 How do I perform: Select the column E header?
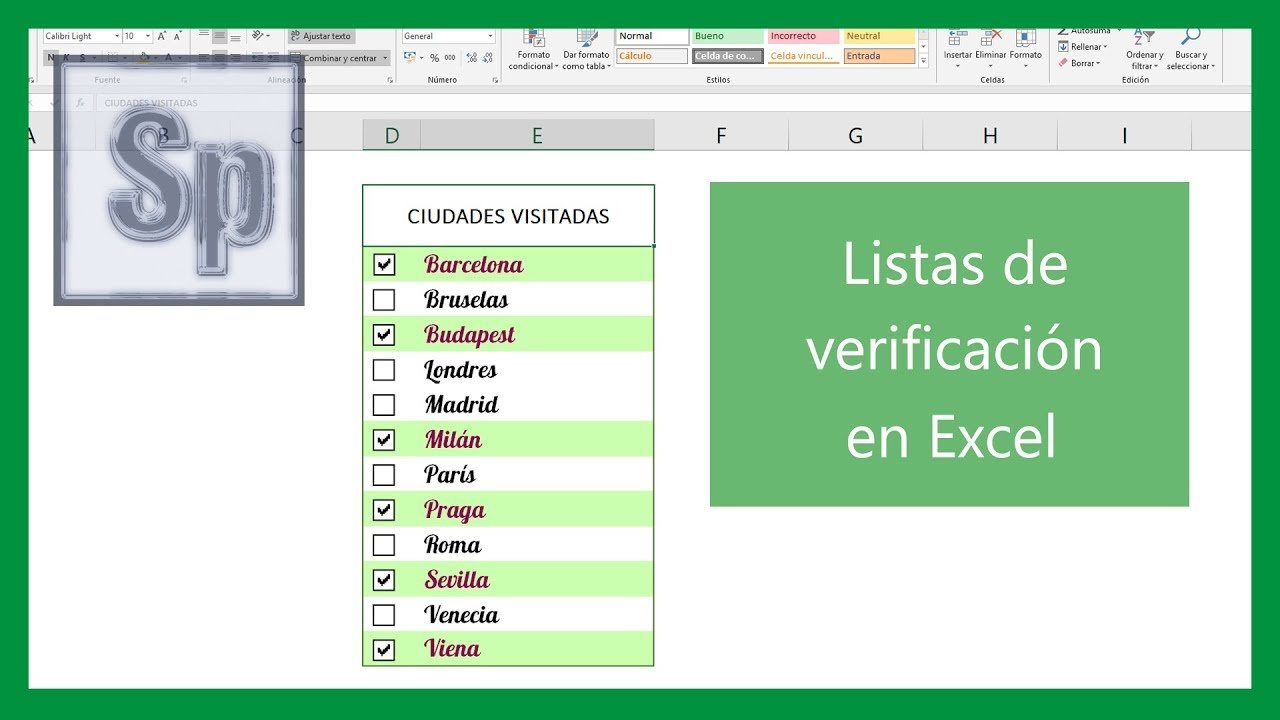pos(537,133)
